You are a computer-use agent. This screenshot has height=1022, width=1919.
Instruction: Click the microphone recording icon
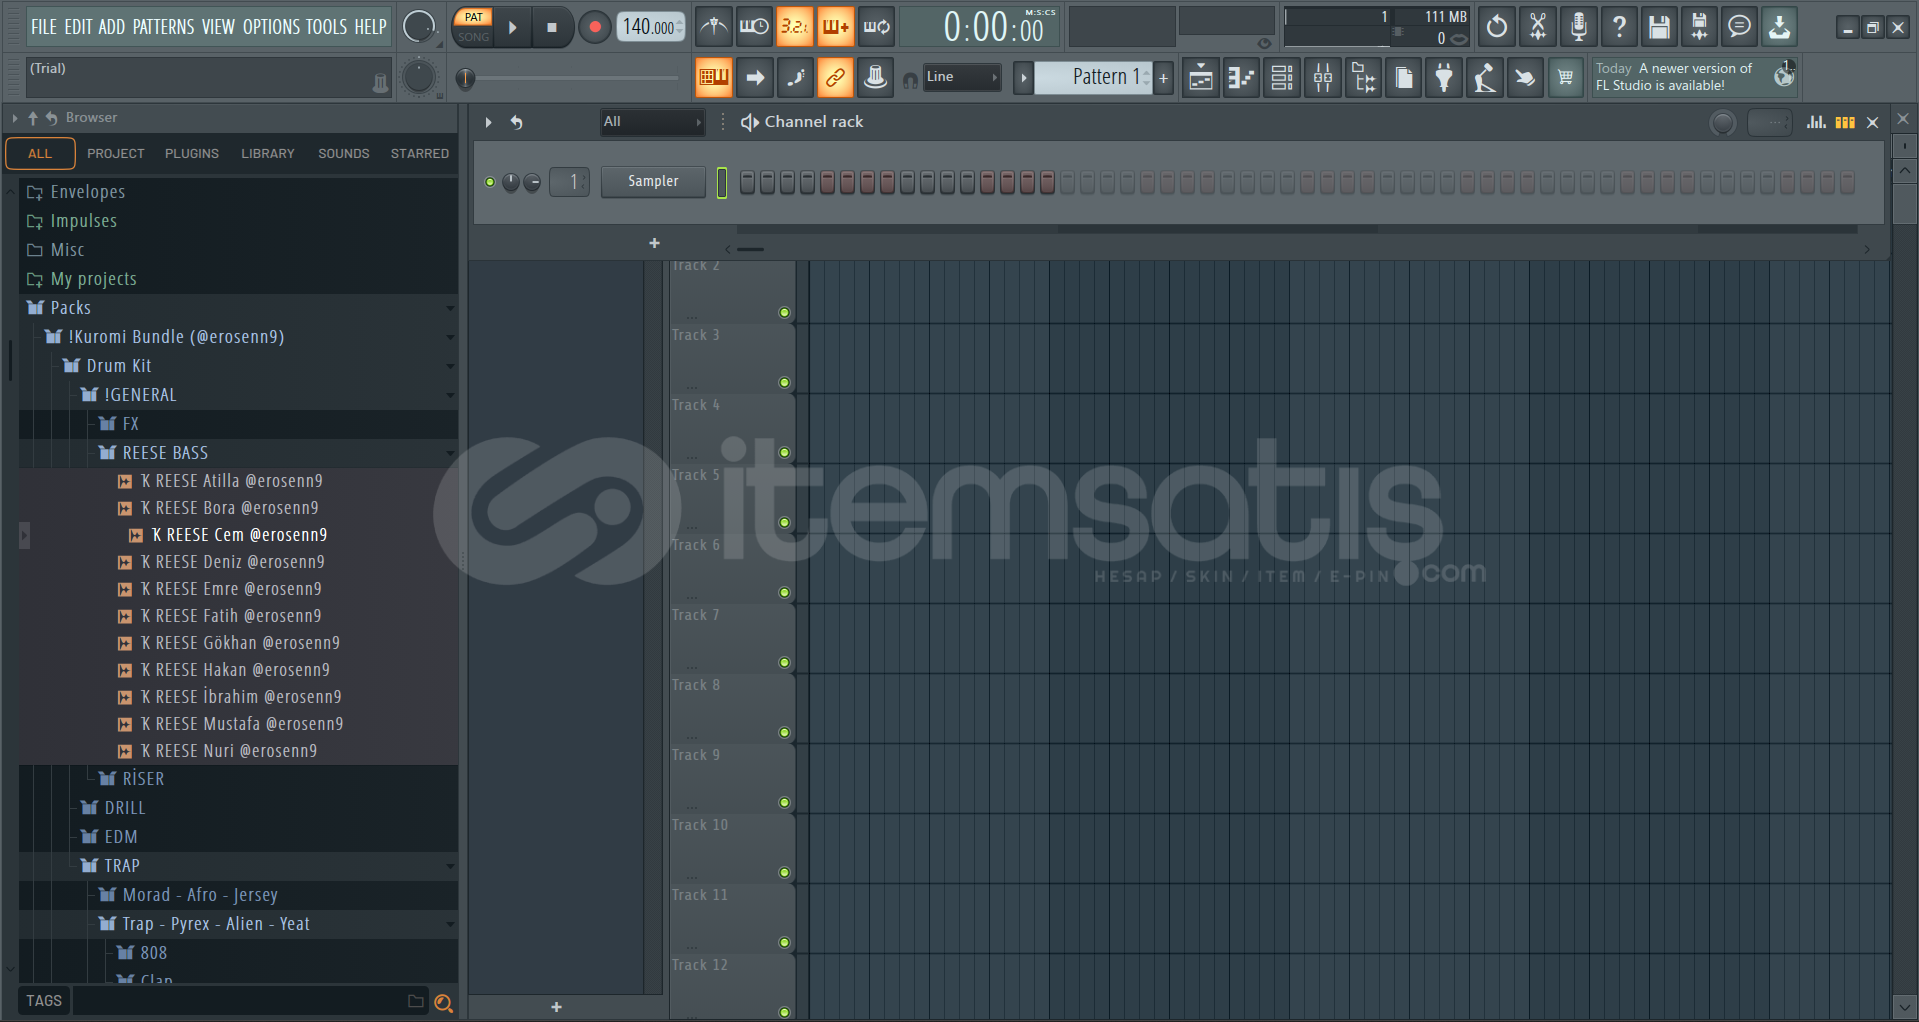tap(1578, 27)
